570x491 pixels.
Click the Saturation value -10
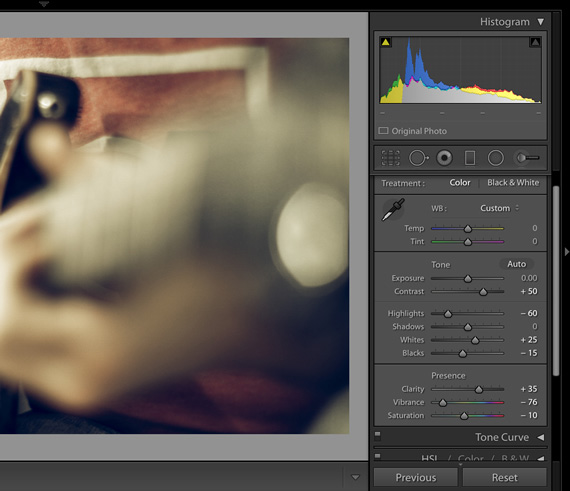pyautogui.click(x=529, y=415)
